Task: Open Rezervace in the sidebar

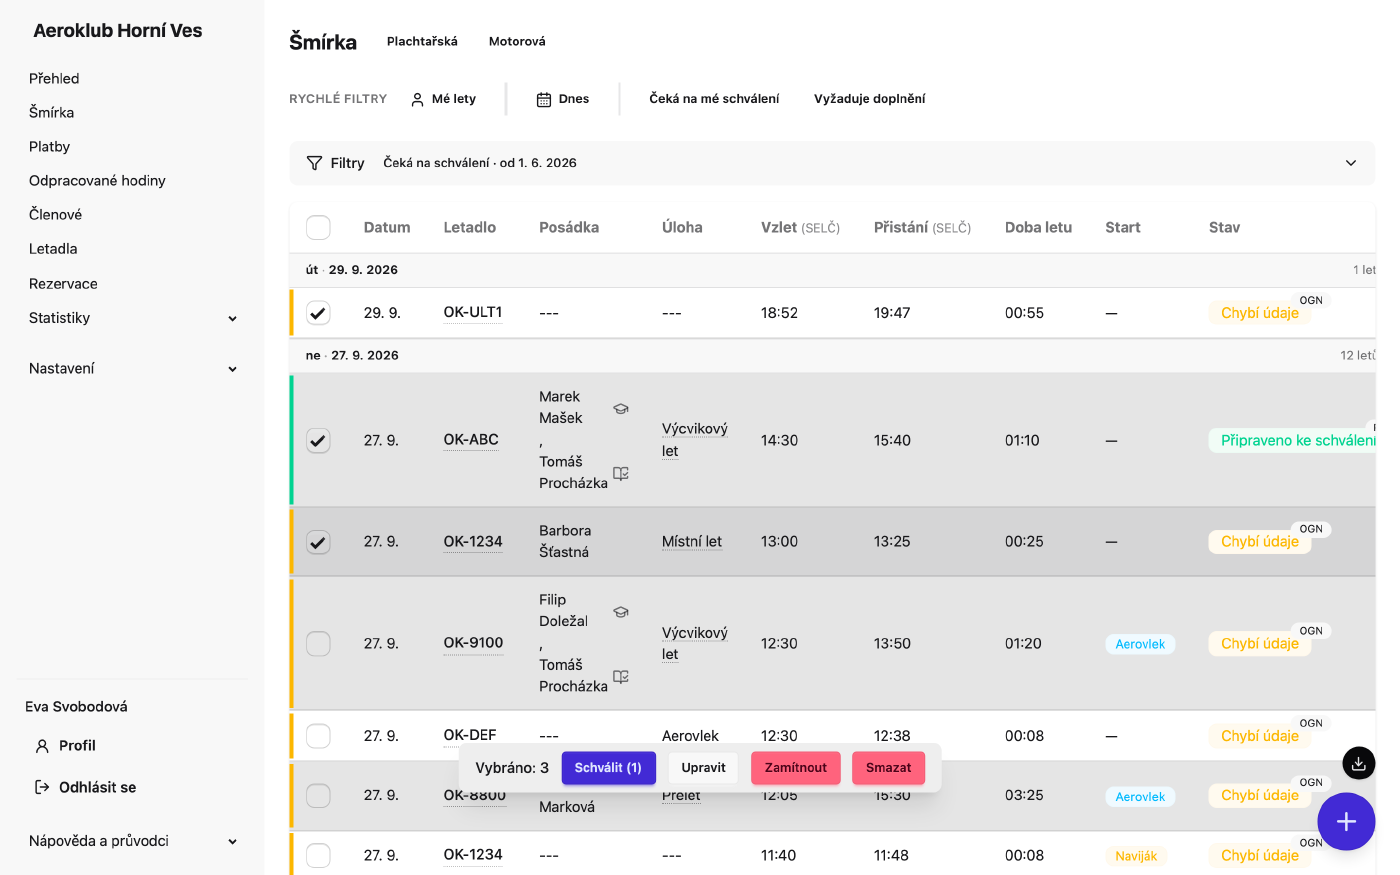Action: tap(63, 283)
